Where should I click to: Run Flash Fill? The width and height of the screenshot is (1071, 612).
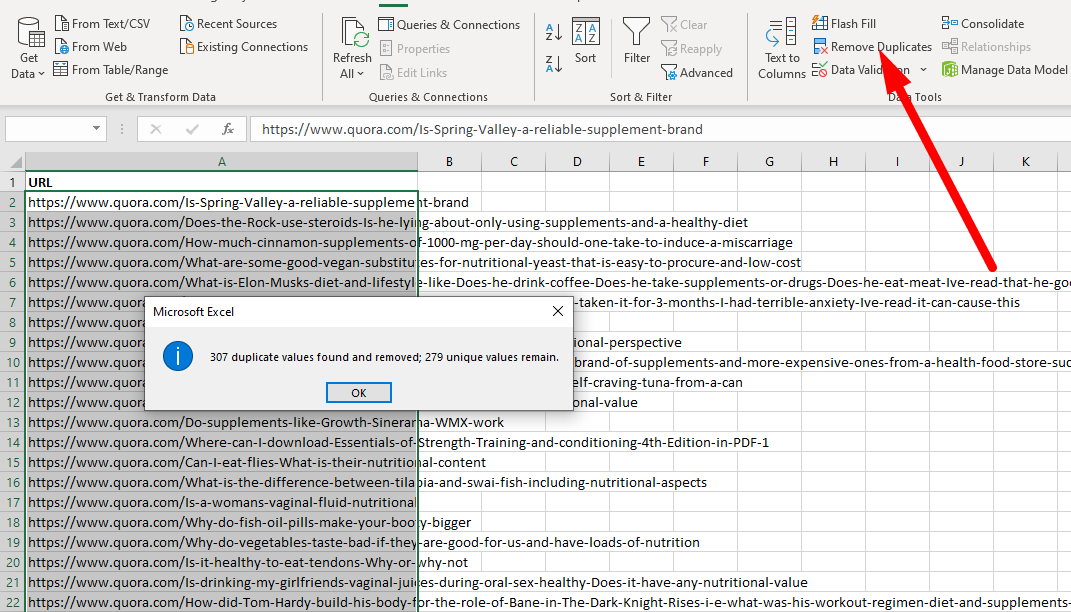coord(844,24)
